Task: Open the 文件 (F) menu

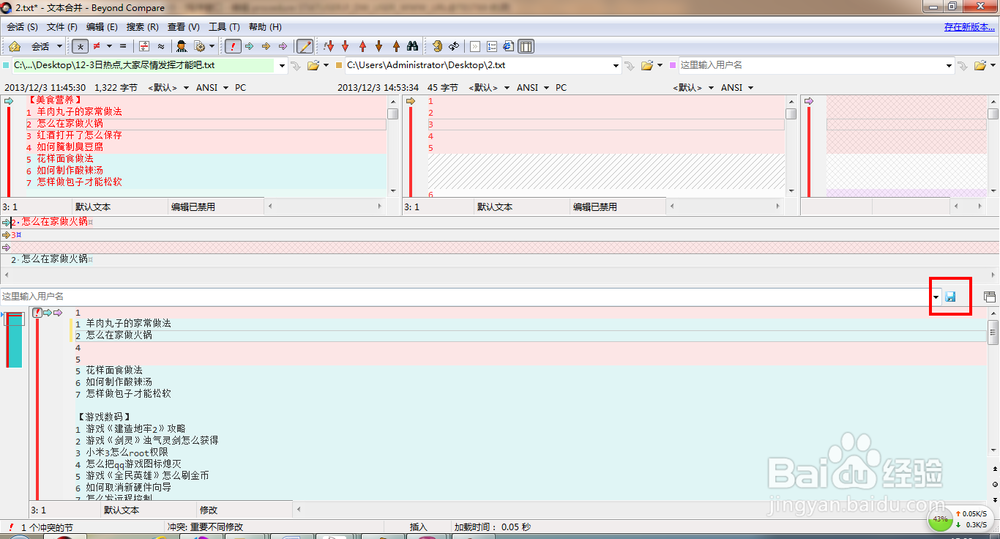Action: (62, 27)
